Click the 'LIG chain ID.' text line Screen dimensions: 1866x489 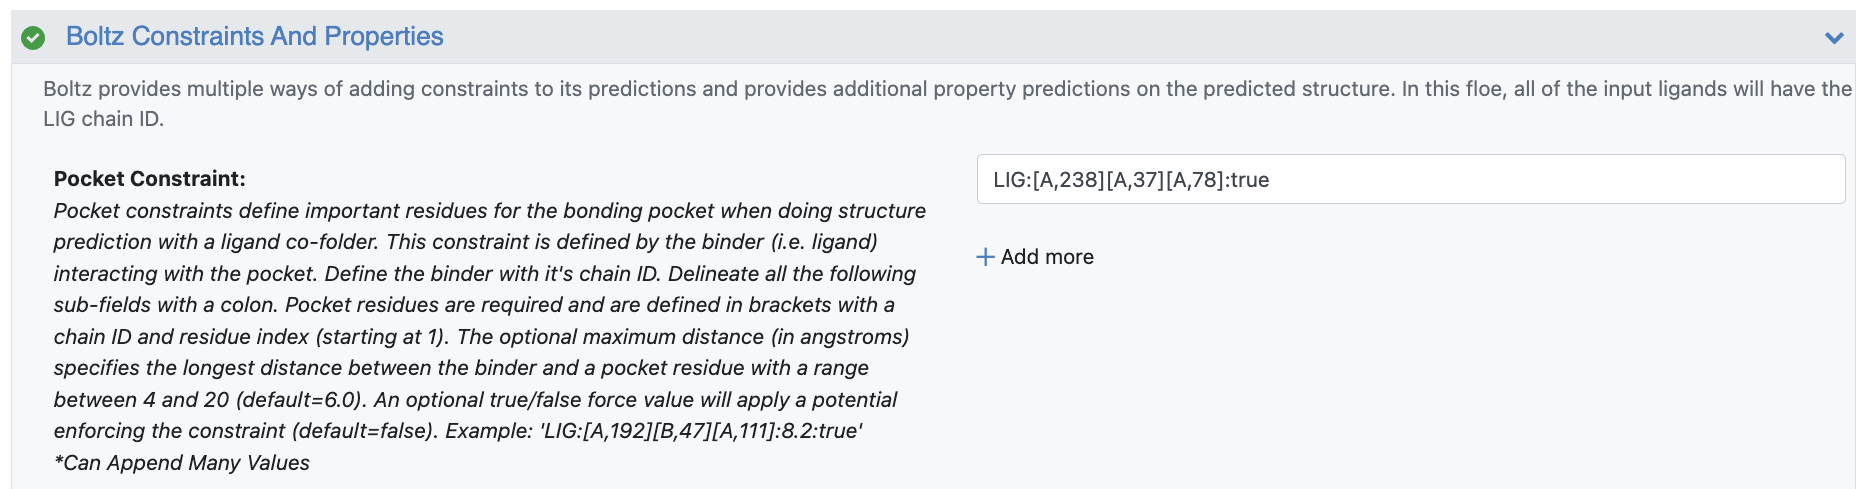coord(103,119)
